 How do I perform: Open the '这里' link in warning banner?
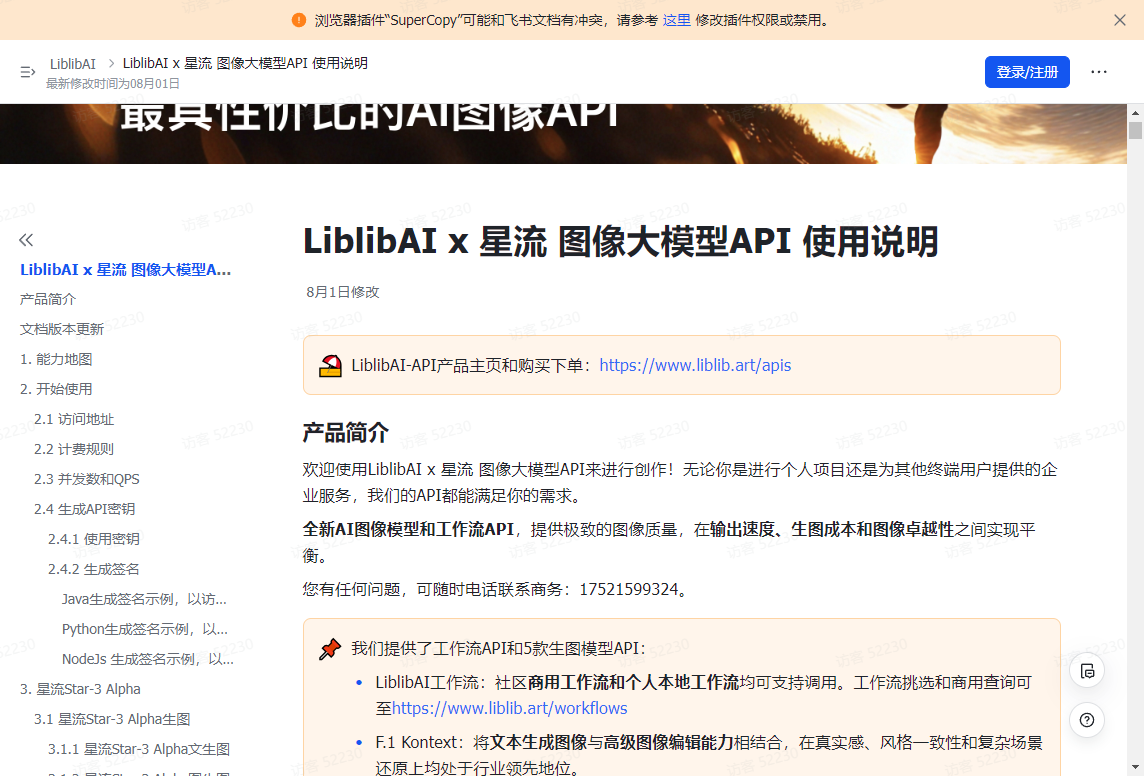coord(676,20)
